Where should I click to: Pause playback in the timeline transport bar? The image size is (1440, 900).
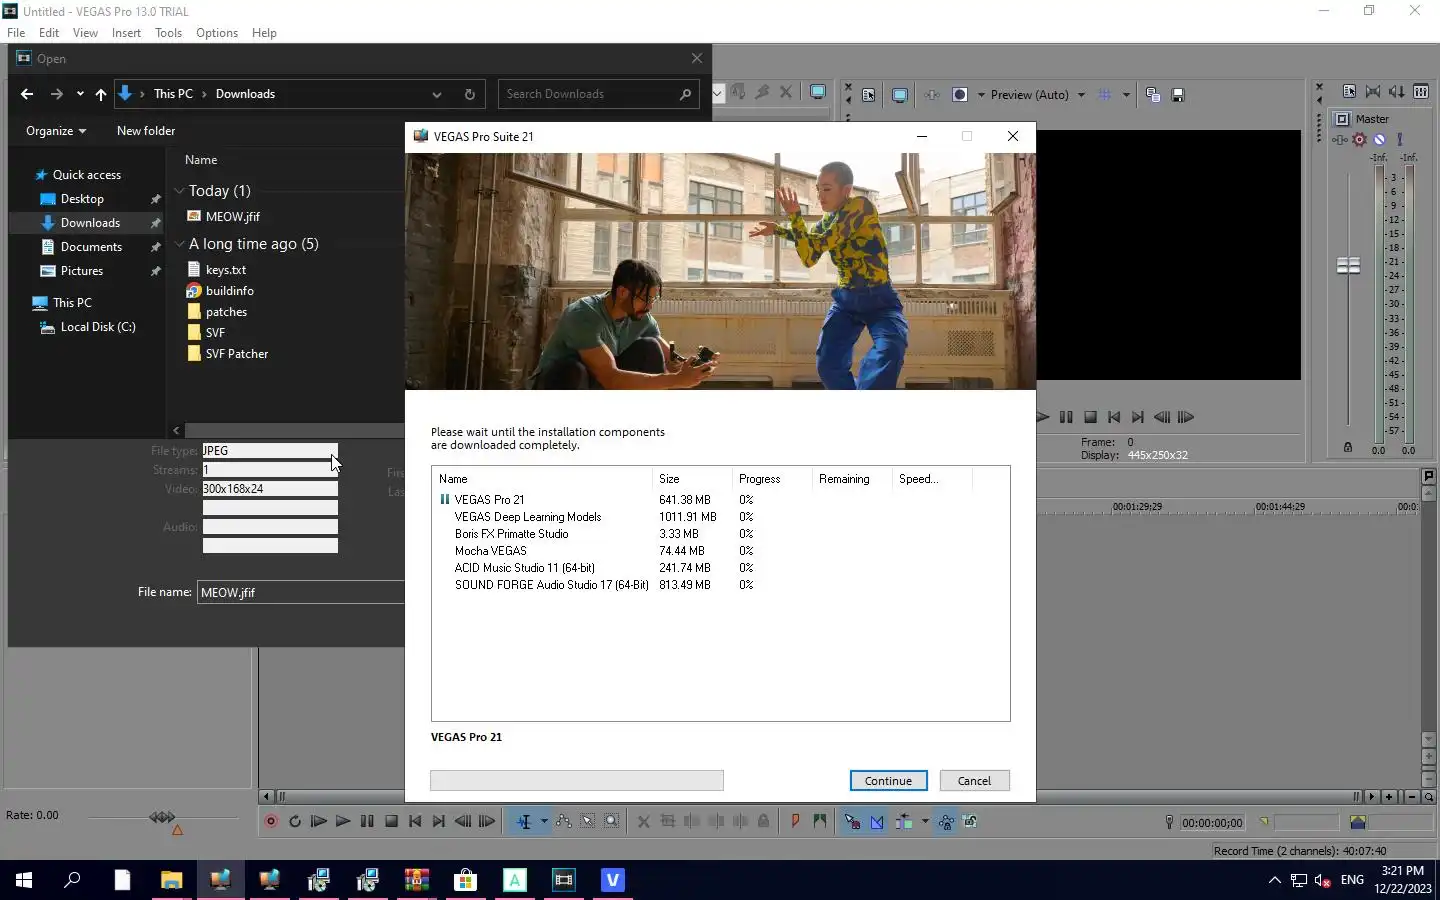(367, 822)
